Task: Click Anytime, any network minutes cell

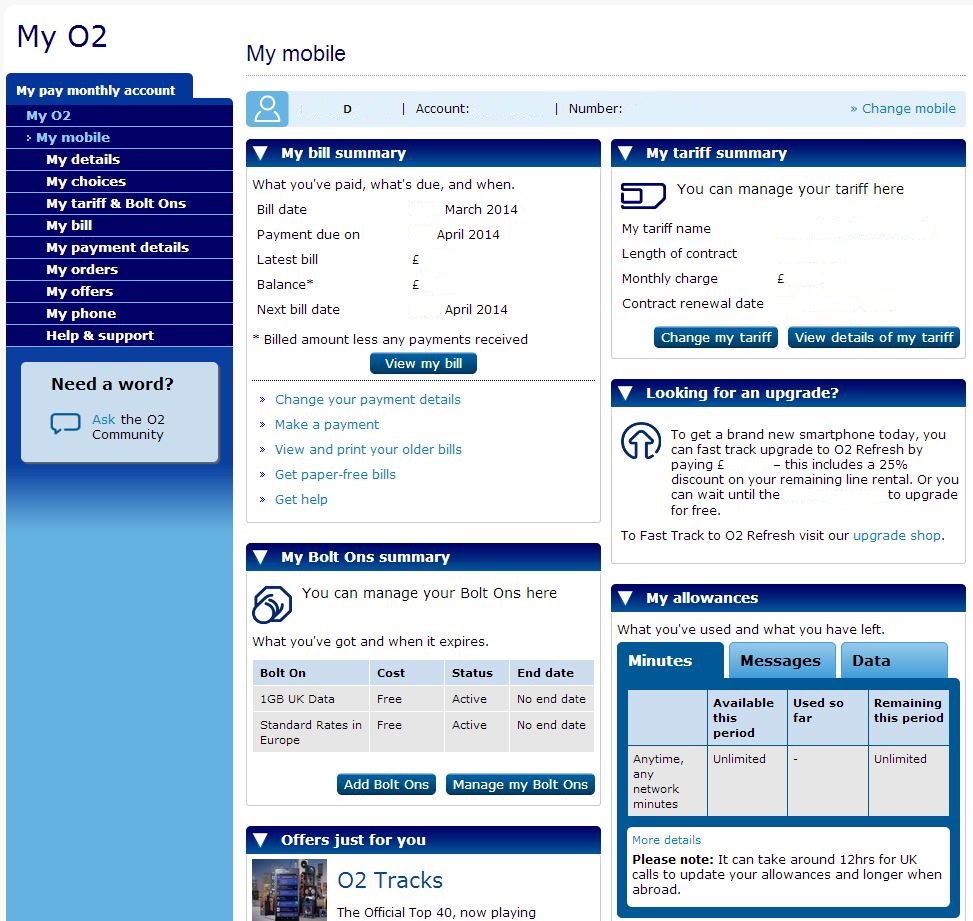Action: (x=667, y=781)
